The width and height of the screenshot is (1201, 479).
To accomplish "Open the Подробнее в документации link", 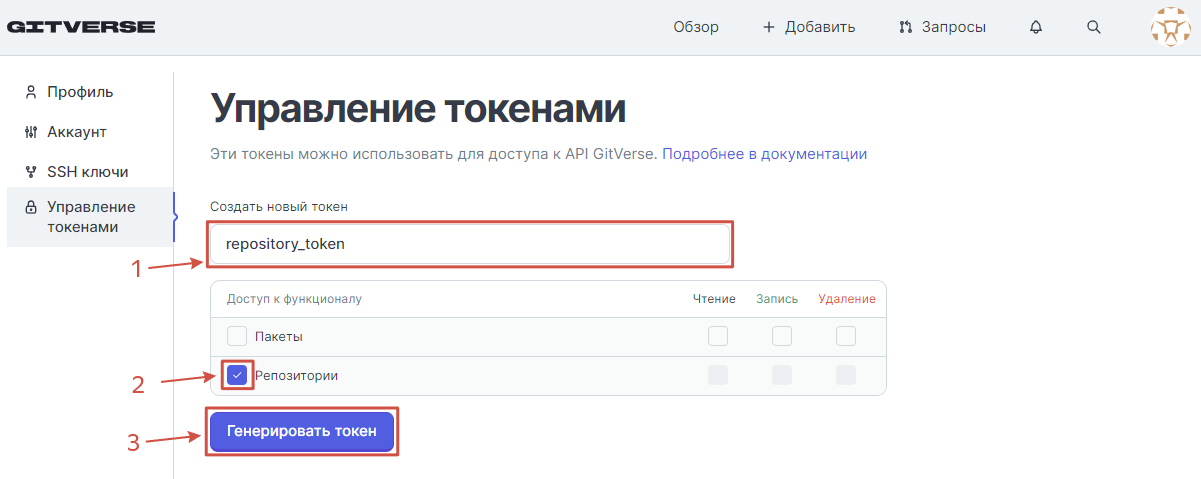I will tap(764, 154).
